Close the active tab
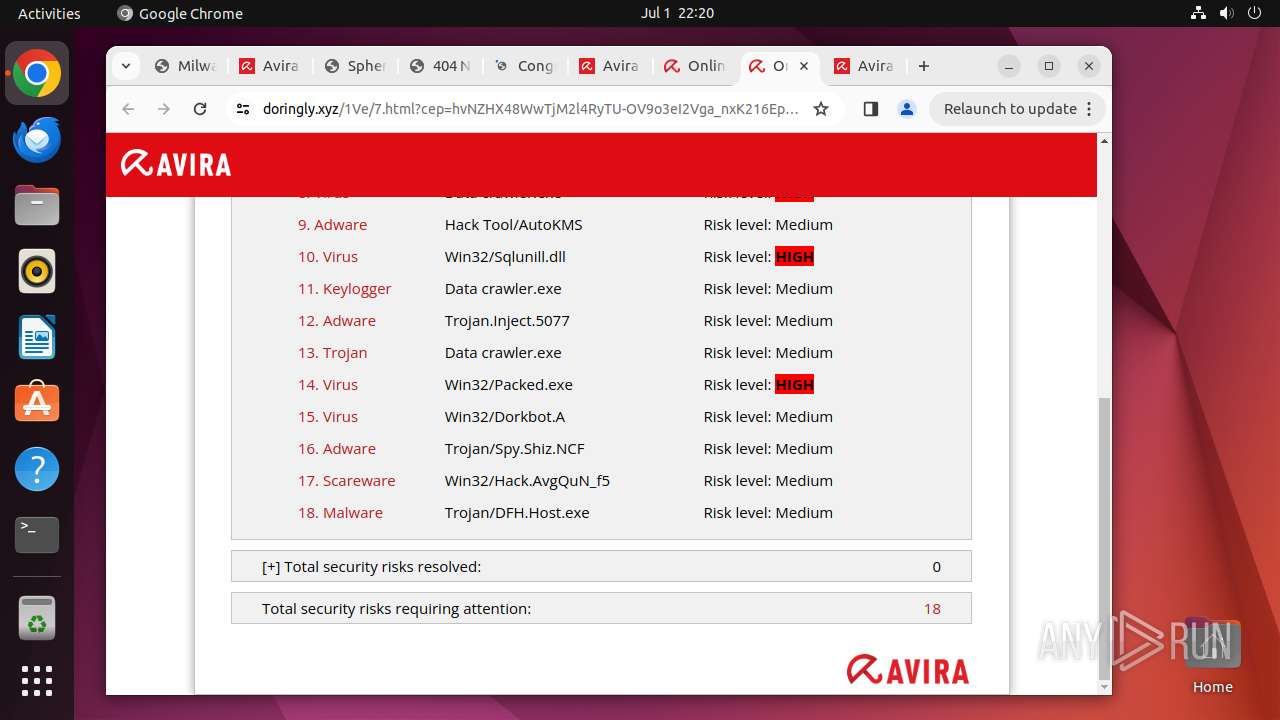Viewport: 1280px width, 720px height. (x=804, y=66)
